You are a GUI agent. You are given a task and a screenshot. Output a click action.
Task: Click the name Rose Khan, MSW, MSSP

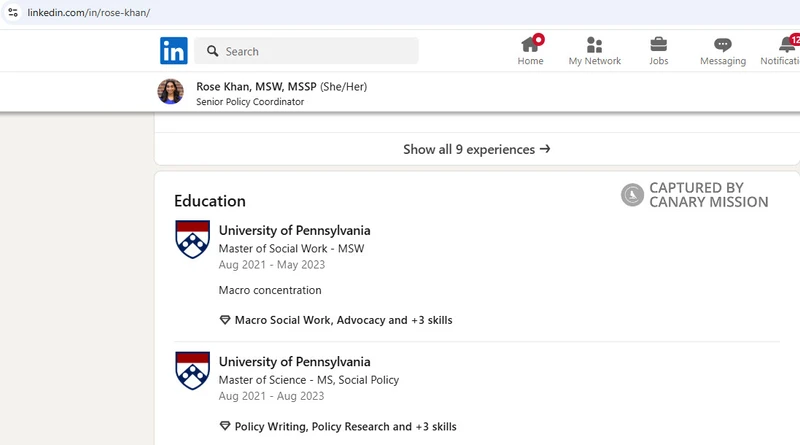(256, 87)
